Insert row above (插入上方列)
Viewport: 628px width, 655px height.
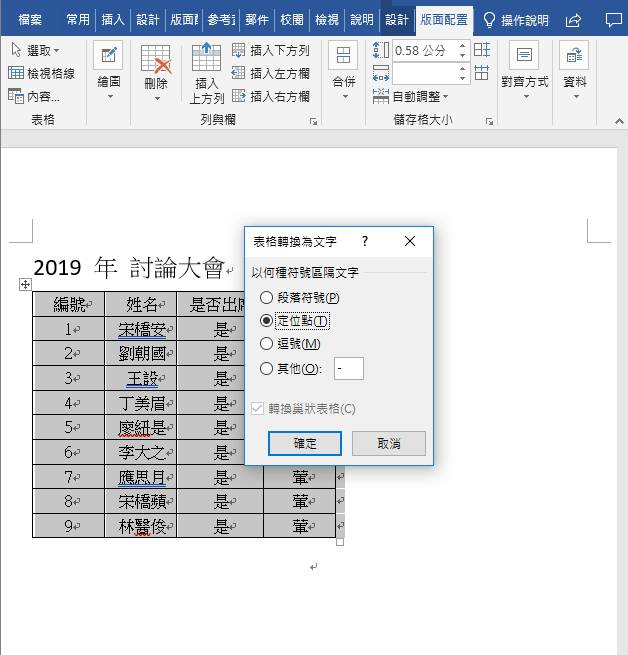tap(206, 74)
